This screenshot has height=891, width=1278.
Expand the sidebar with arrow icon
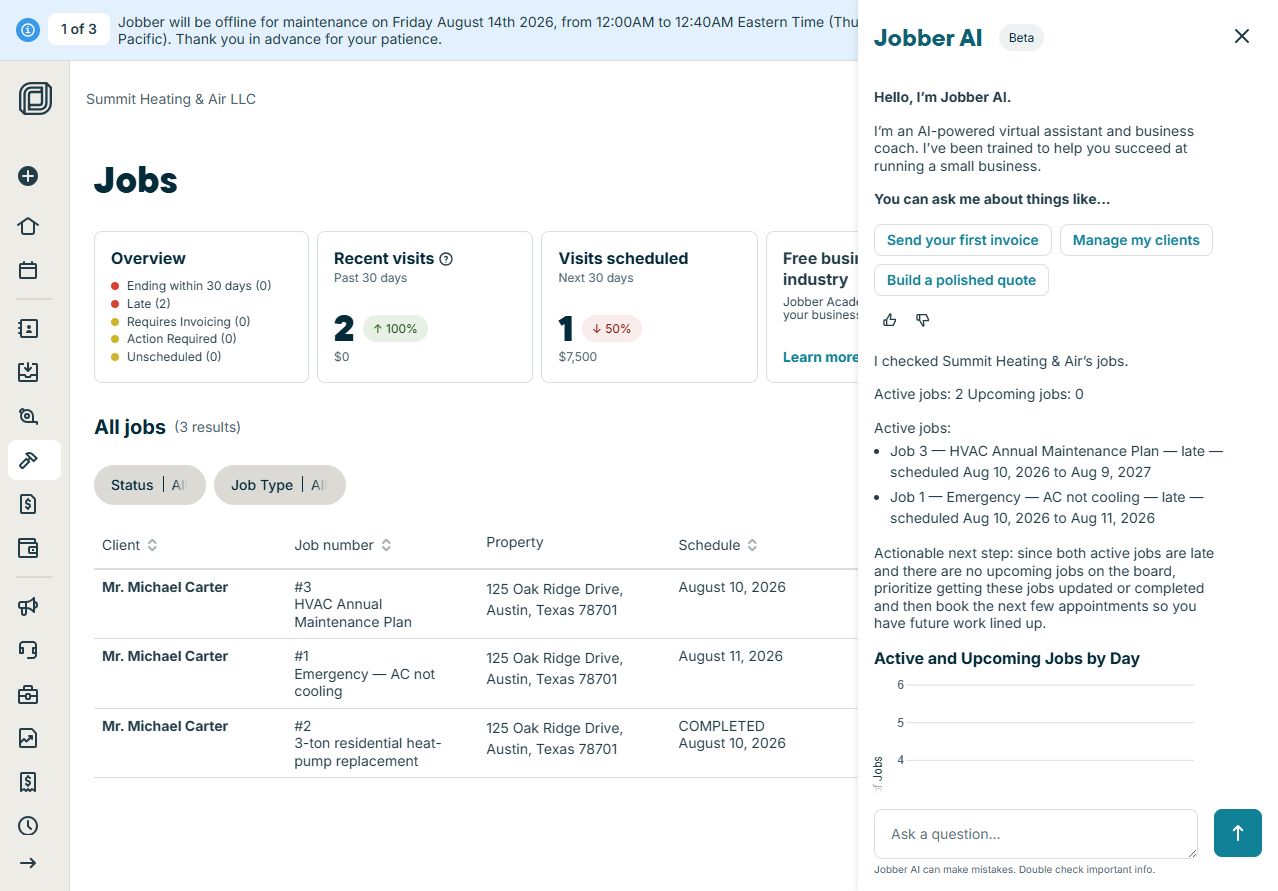pyautogui.click(x=28, y=863)
